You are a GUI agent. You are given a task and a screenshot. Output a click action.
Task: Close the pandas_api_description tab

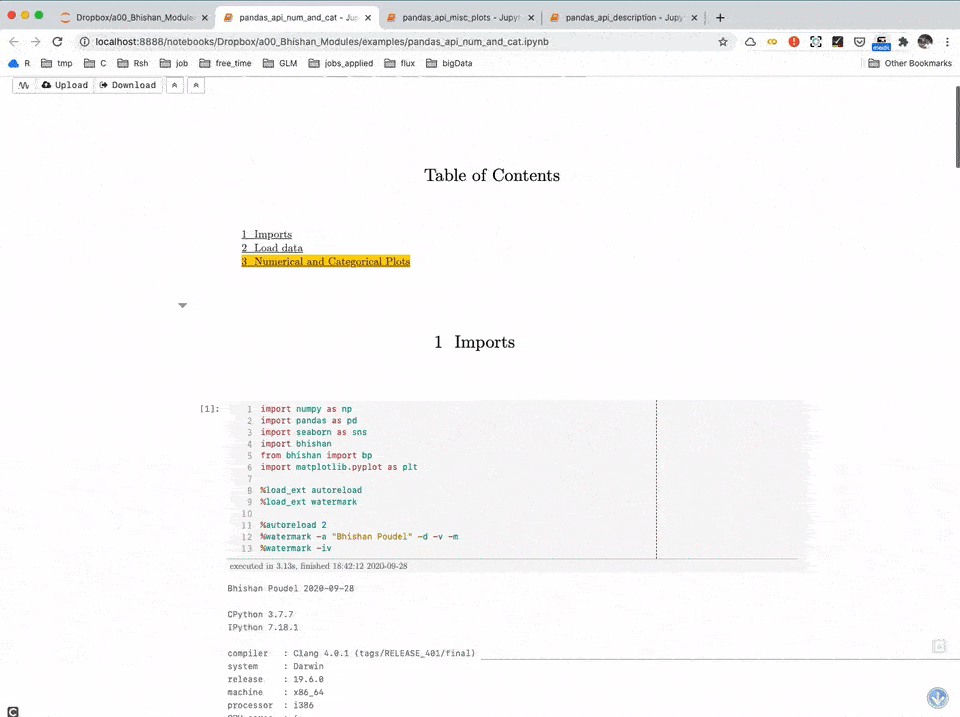tap(694, 18)
